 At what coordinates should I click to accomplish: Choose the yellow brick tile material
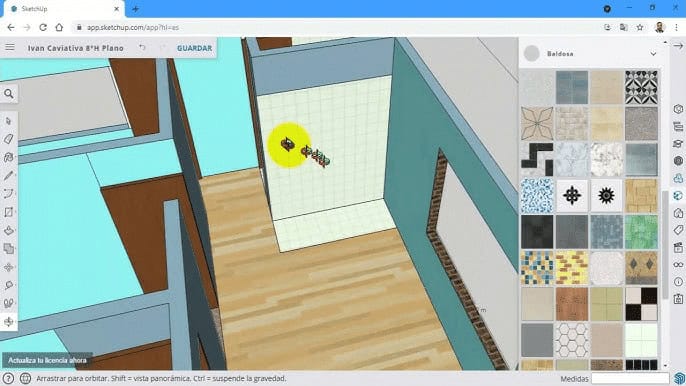click(572, 268)
